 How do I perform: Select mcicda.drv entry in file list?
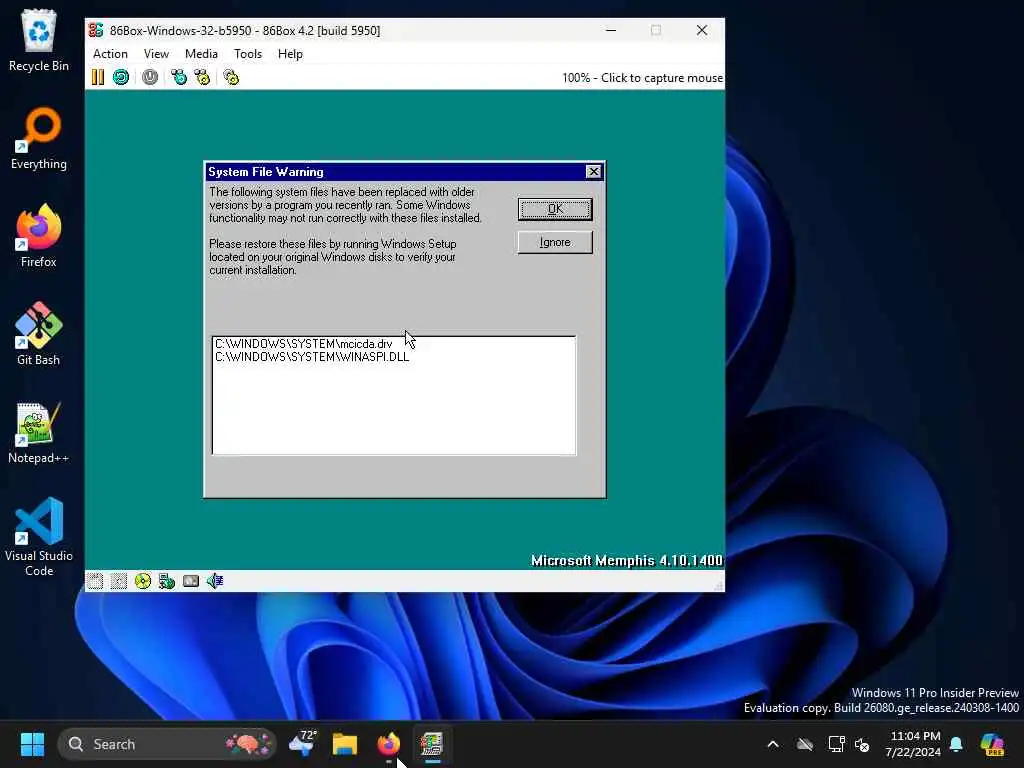coord(304,344)
